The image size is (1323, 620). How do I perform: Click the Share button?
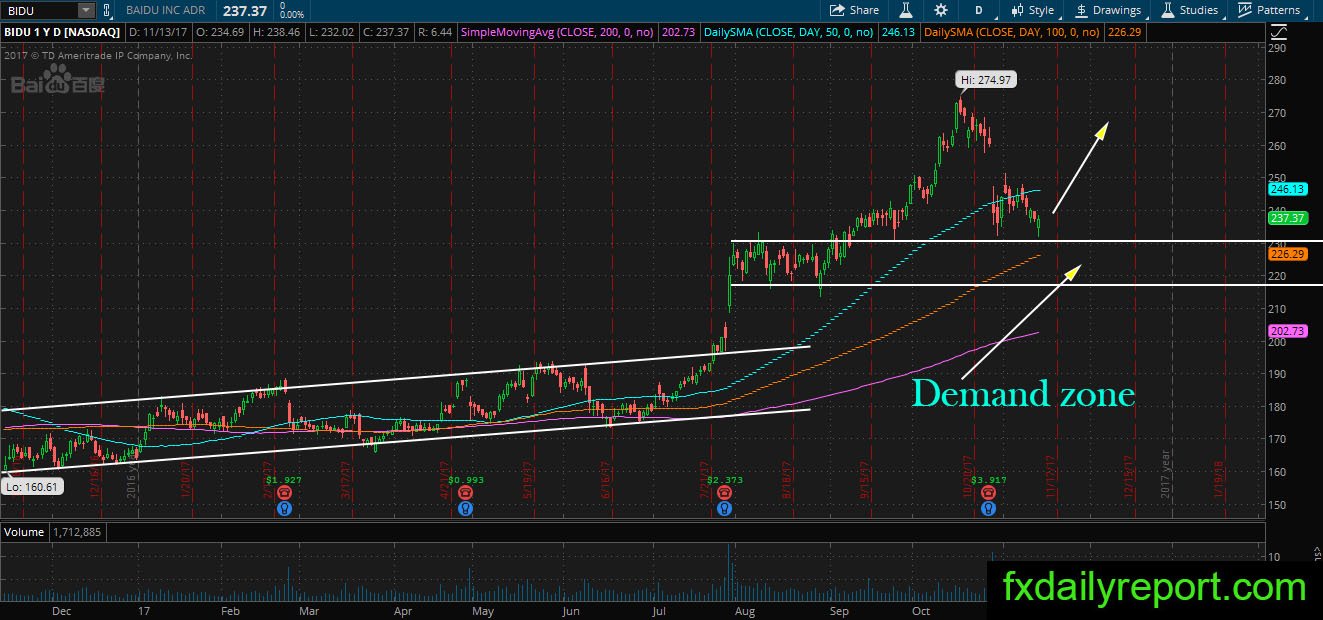(x=855, y=10)
